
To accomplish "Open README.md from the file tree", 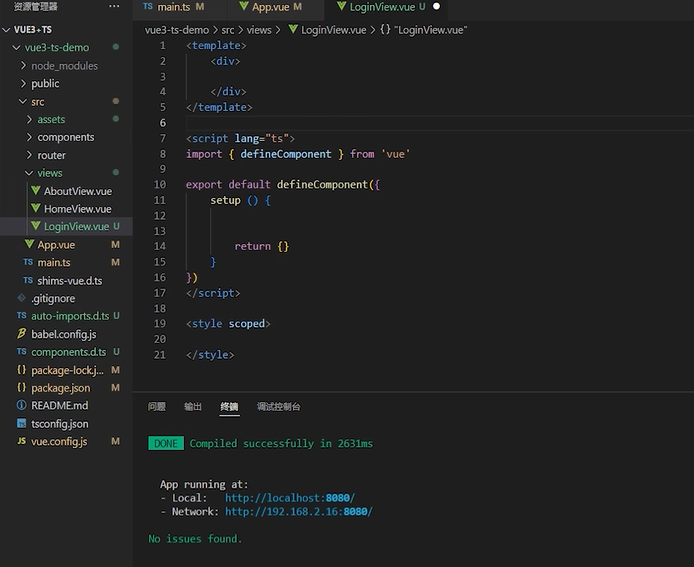I will (59, 405).
